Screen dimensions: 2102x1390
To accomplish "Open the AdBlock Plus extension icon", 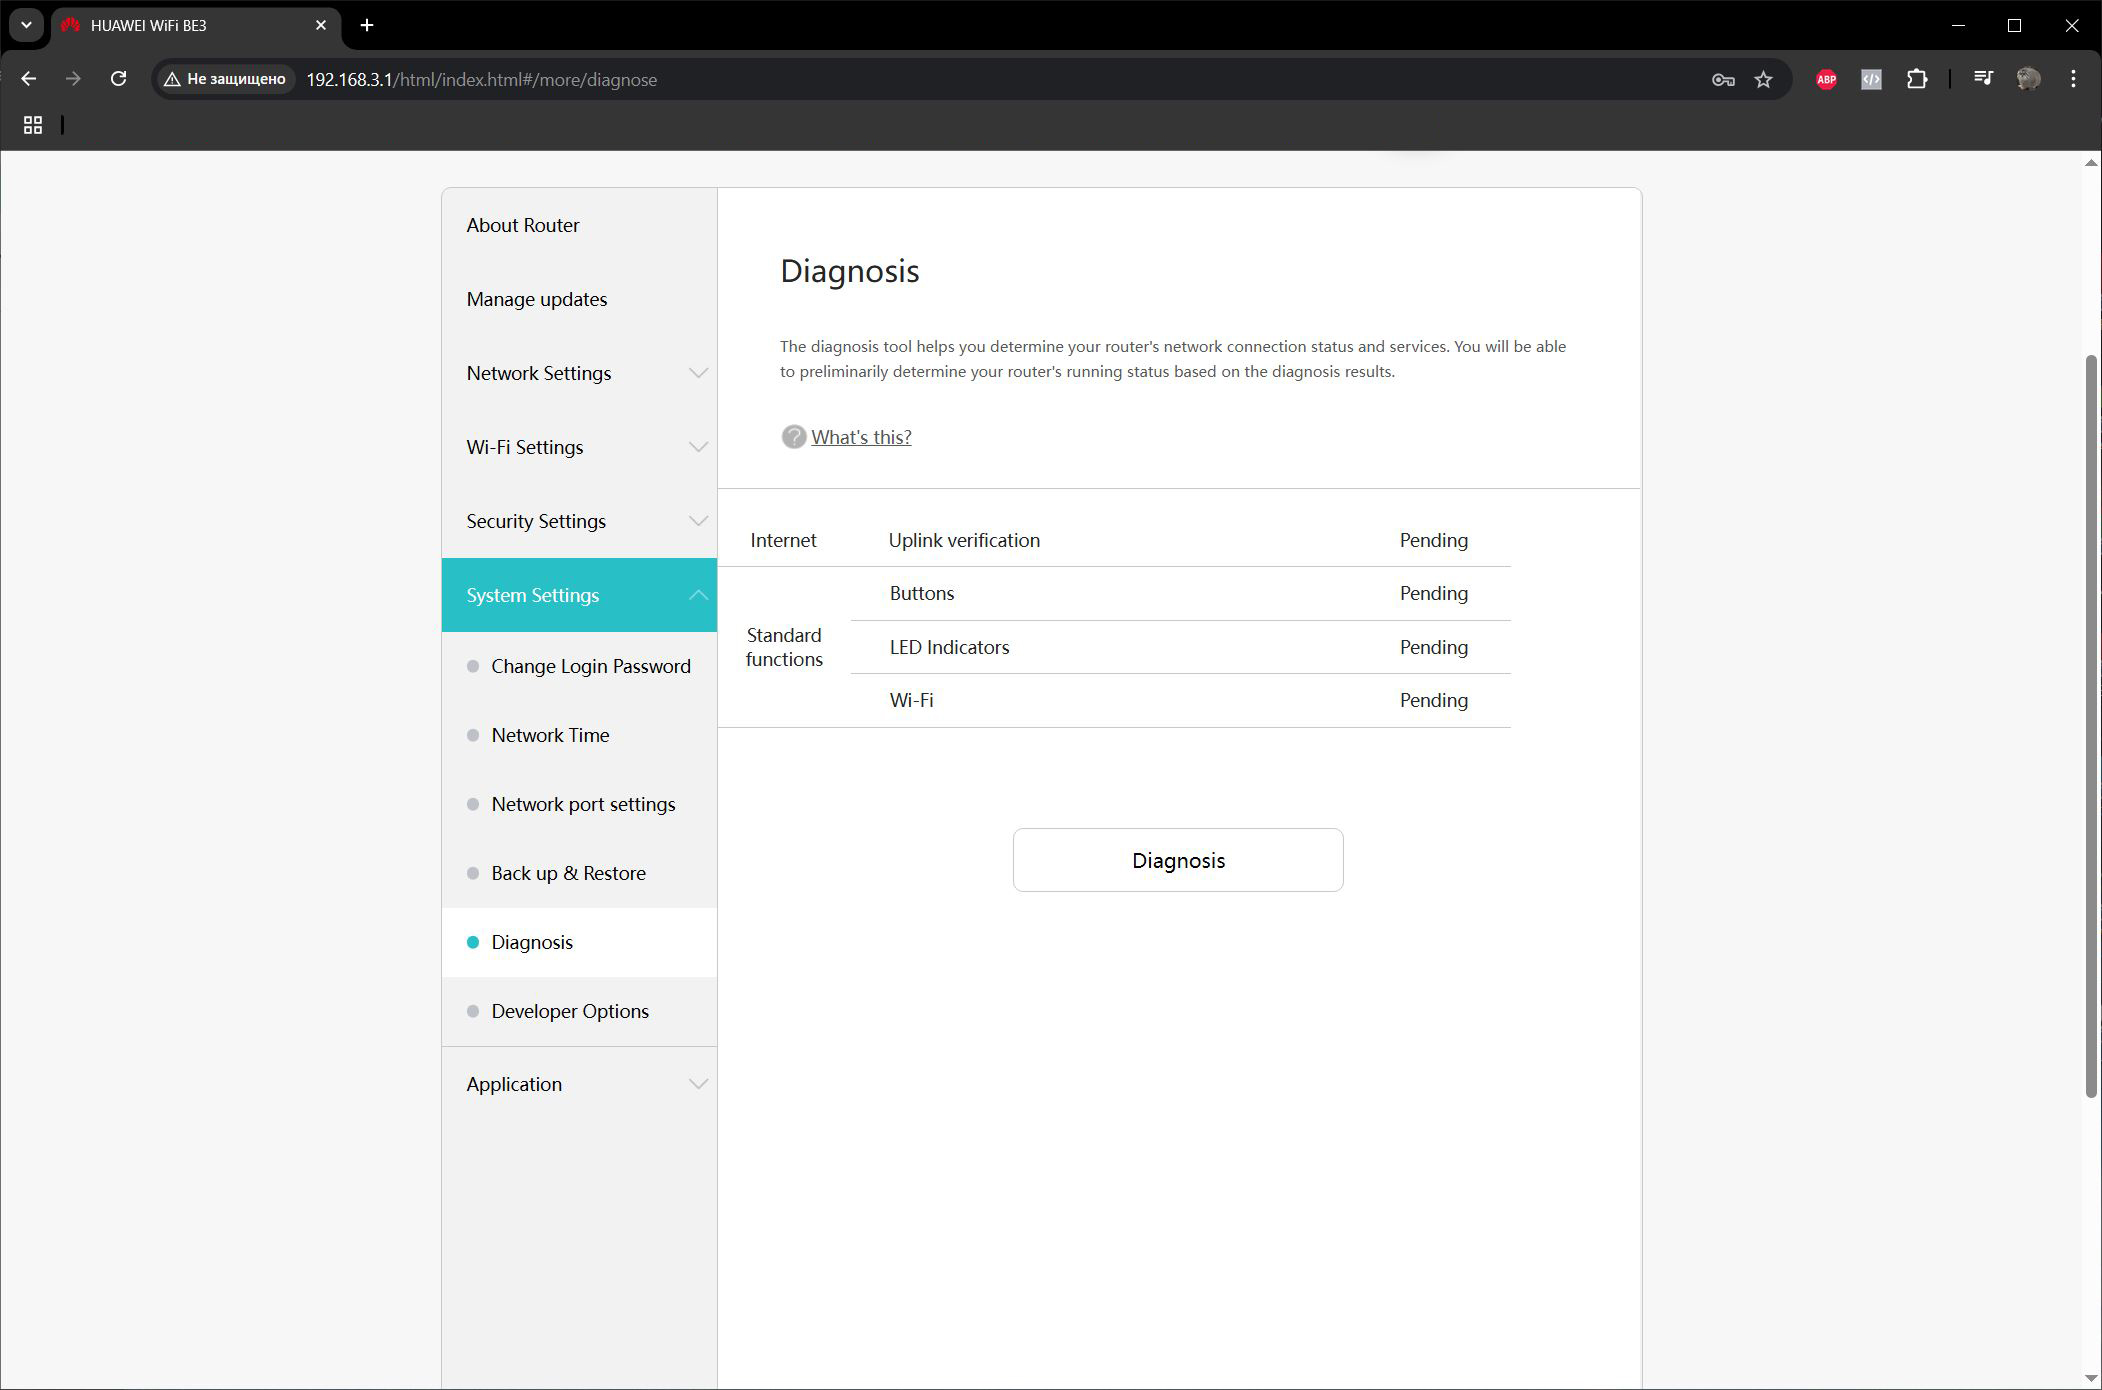I will 1826,80.
